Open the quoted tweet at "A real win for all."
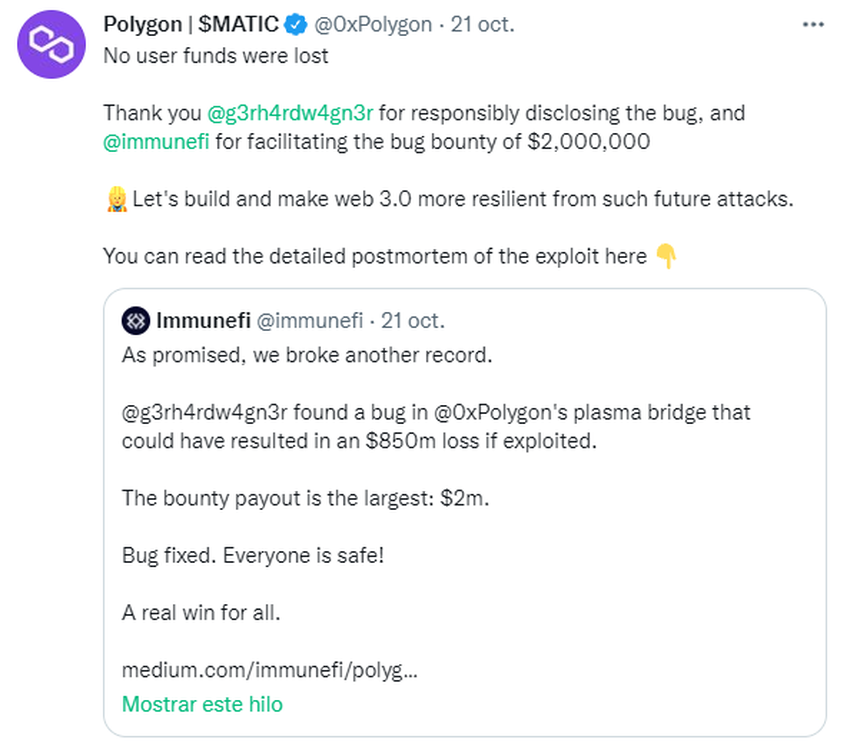The image size is (850, 746). [201, 612]
